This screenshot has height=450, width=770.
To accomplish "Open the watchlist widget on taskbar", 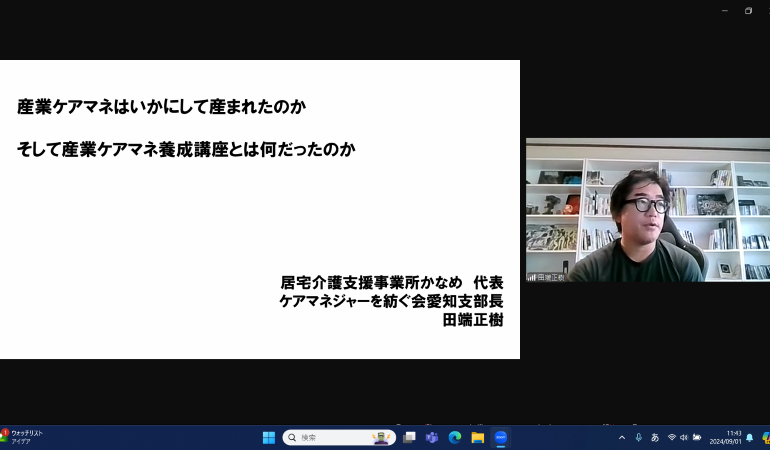I will (22, 437).
